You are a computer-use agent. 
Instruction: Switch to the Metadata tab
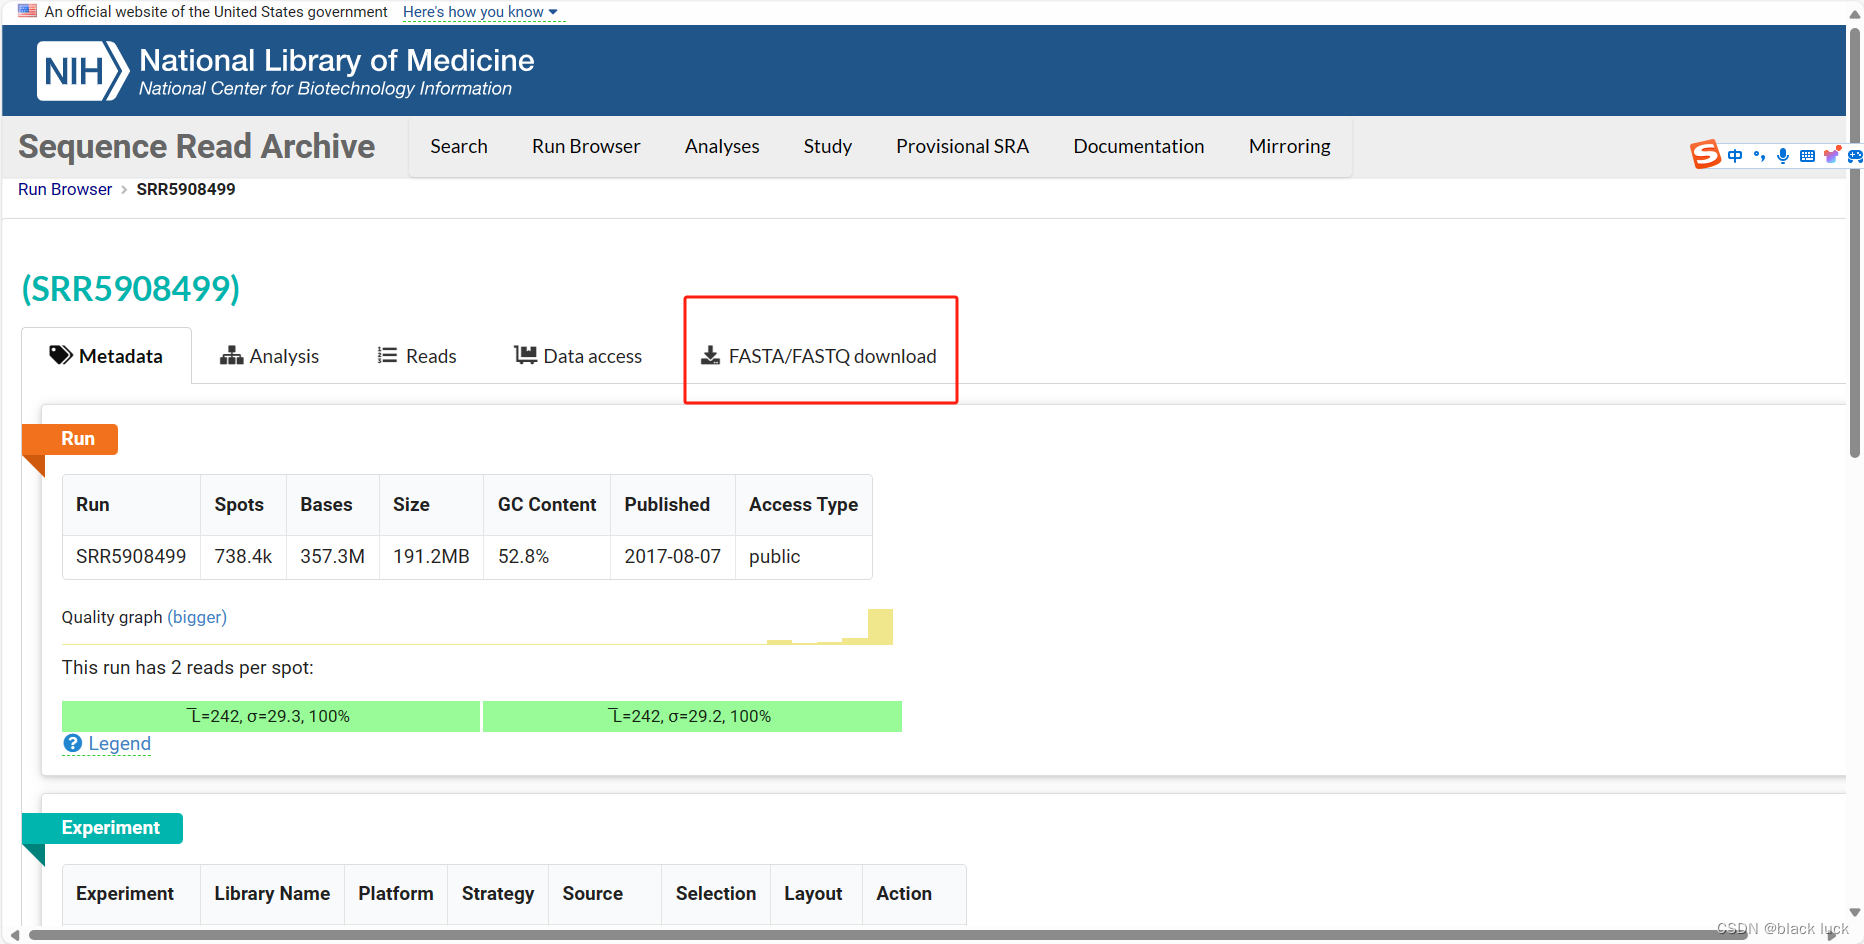coord(106,356)
